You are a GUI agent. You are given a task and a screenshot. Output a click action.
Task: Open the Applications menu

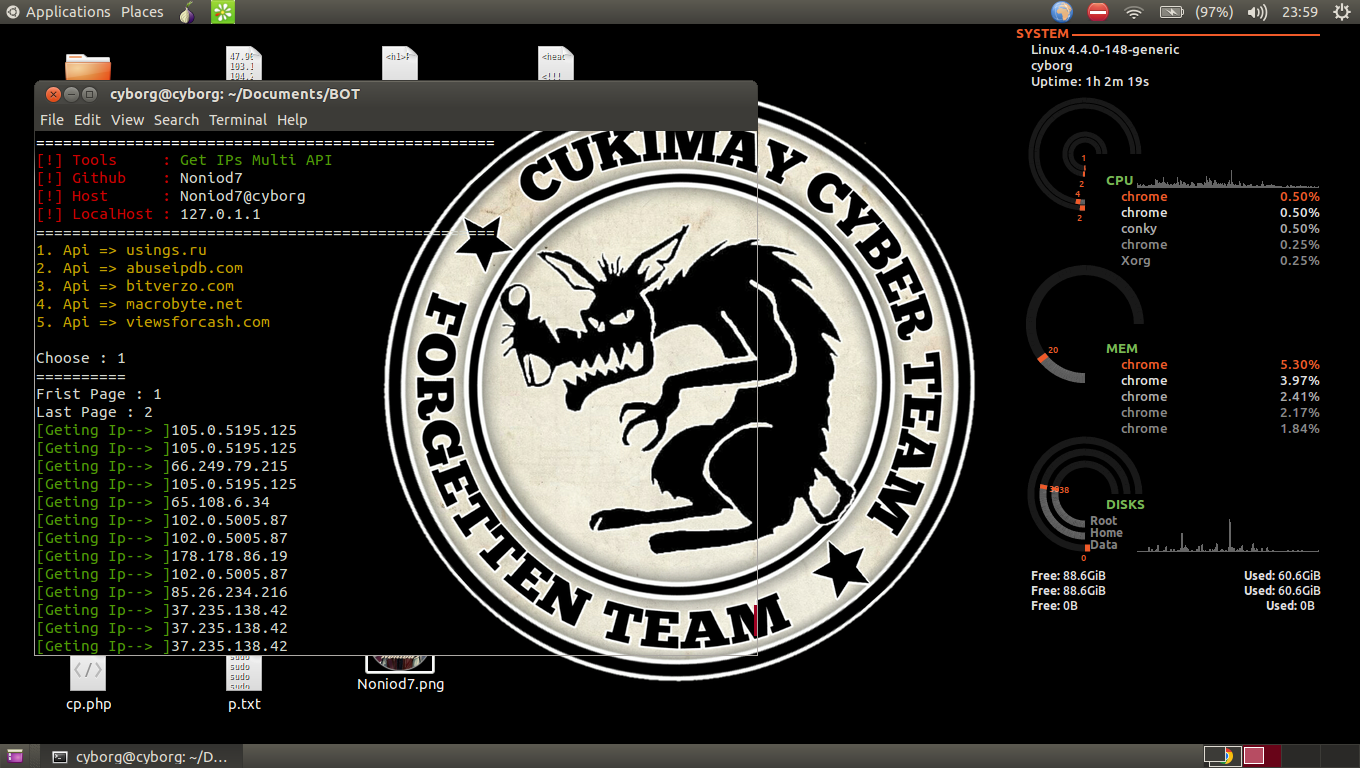(68, 12)
